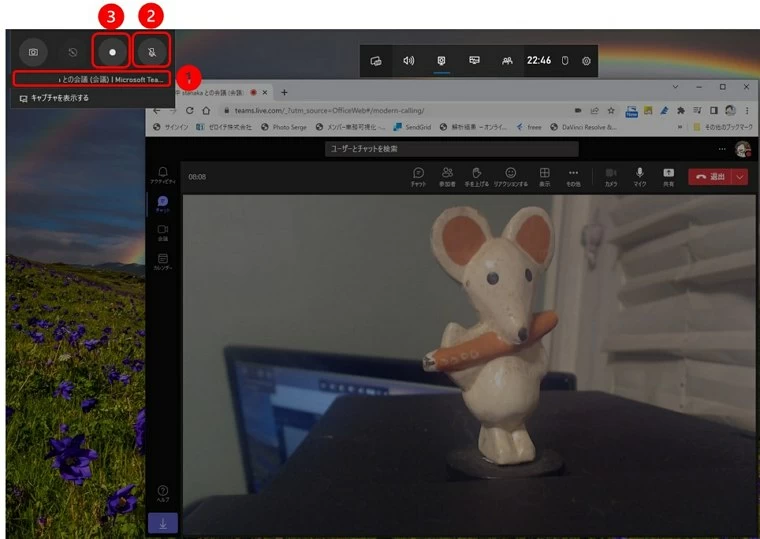
Task: Click the participant video of the mouse figurine
Action: (469, 365)
